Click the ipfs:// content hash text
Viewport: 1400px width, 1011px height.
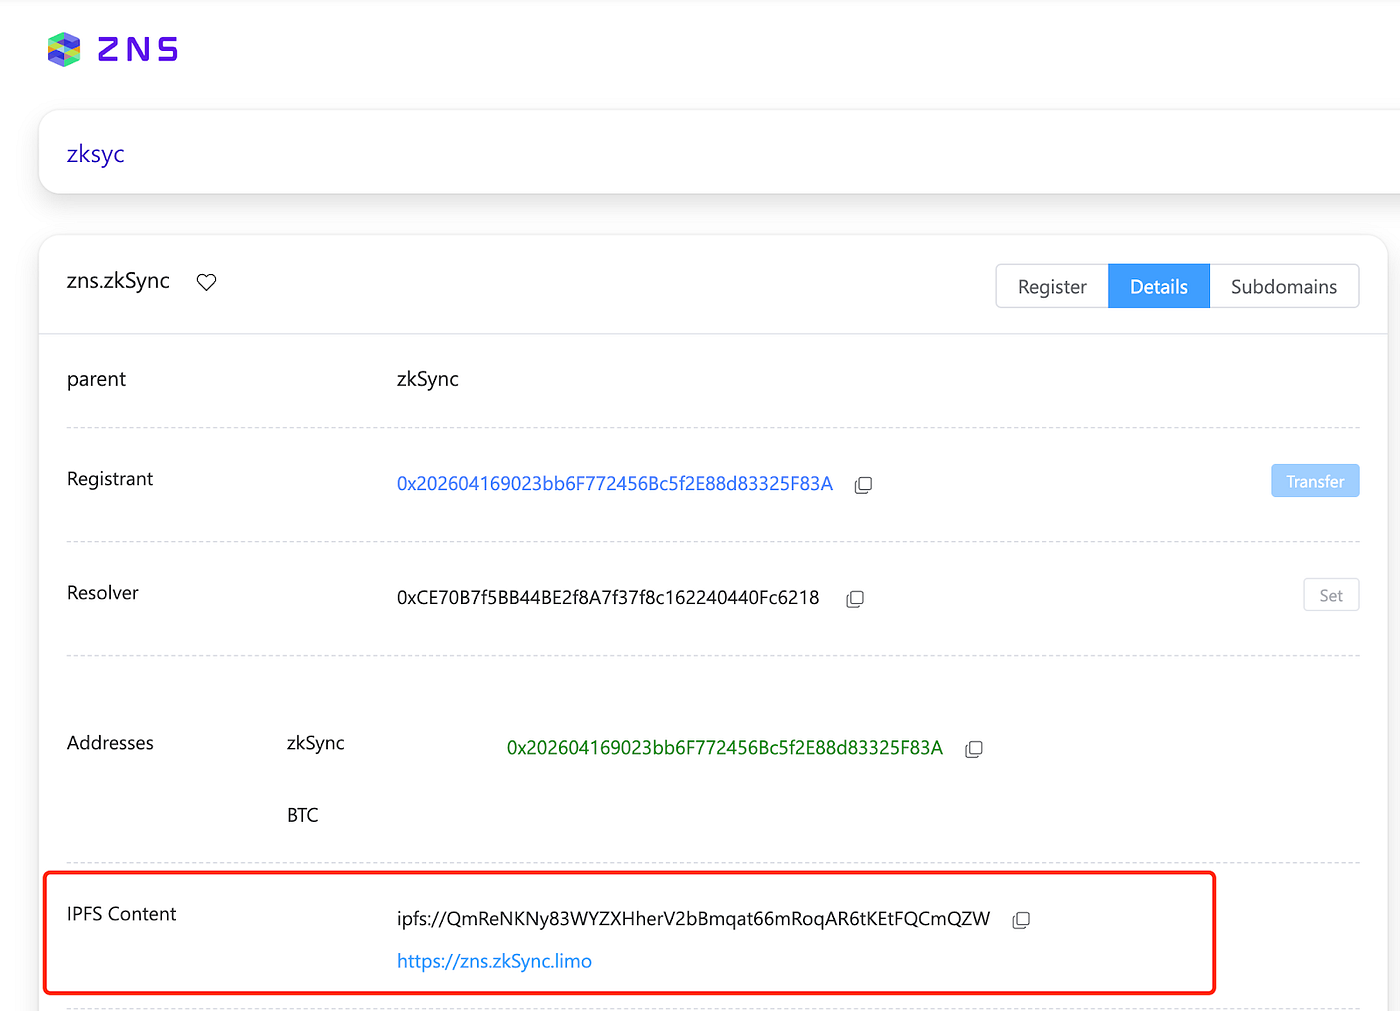tap(693, 919)
